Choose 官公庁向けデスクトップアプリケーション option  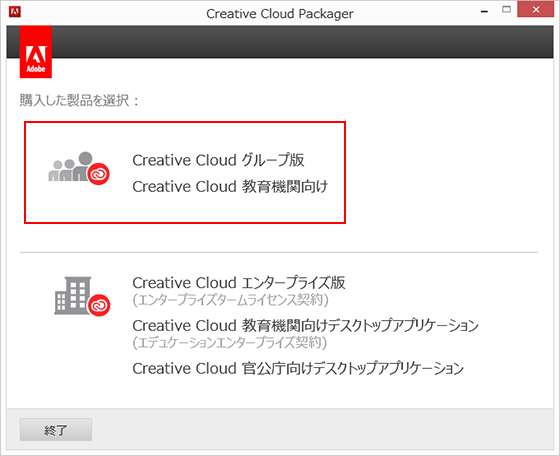pyautogui.click(x=298, y=368)
